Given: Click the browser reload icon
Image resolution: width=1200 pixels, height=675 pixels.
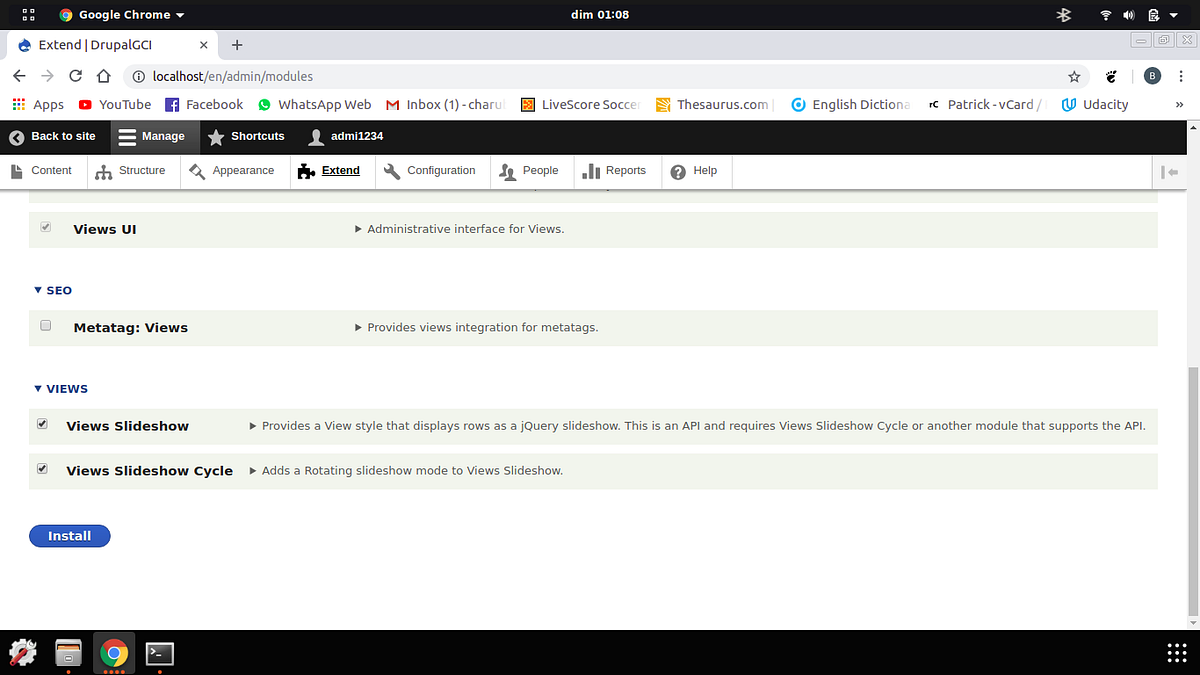Looking at the screenshot, I should (x=75, y=76).
